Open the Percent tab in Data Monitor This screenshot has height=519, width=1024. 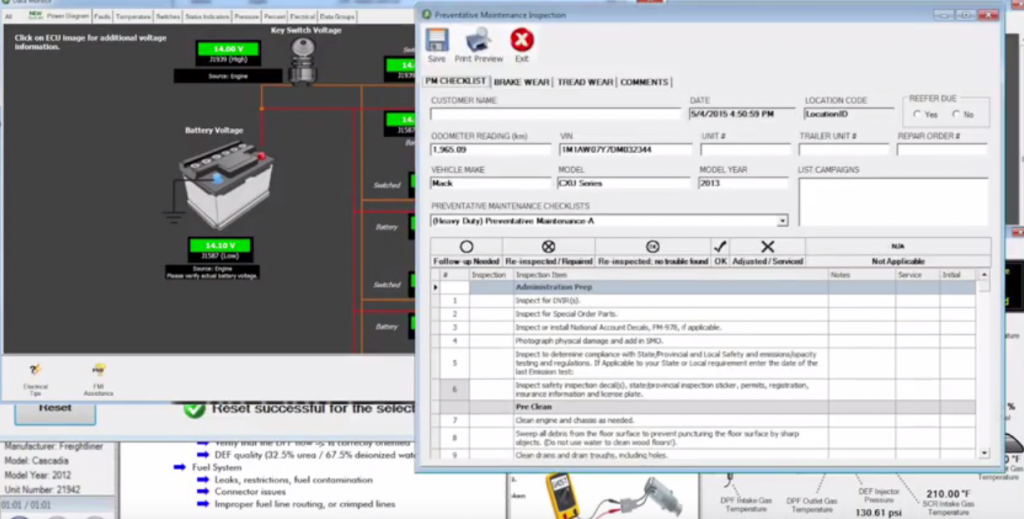click(x=274, y=16)
